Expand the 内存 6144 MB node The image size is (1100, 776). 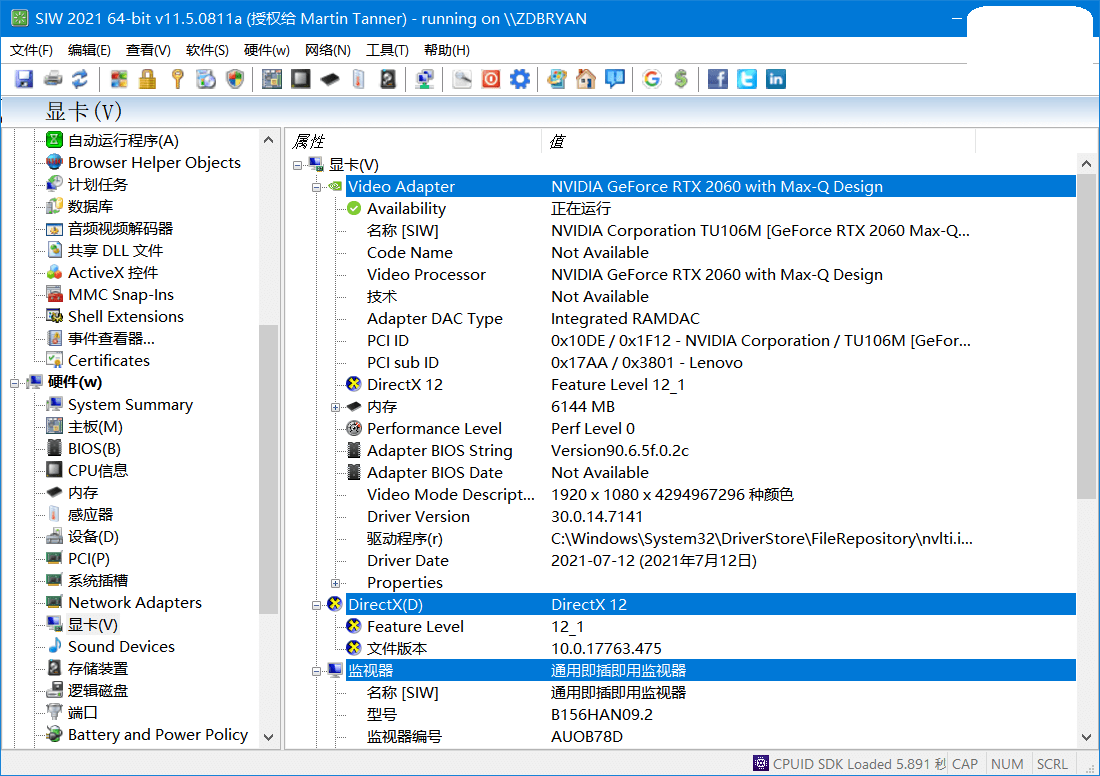point(335,408)
